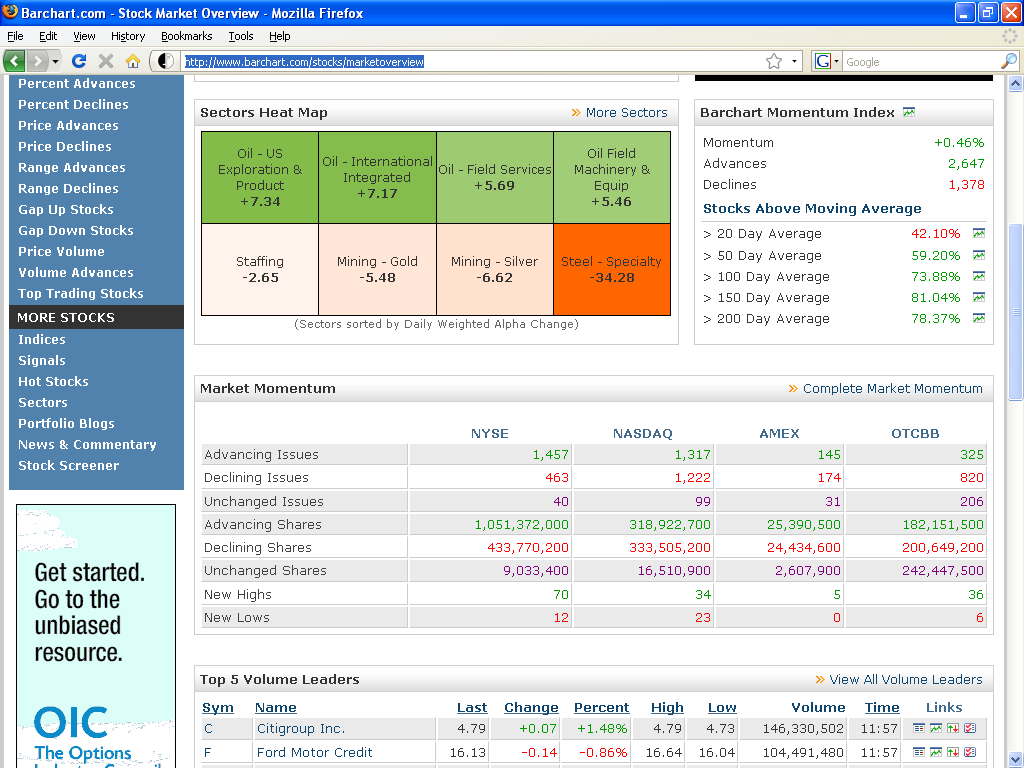Click the Google search input field
The width and height of the screenshot is (1024, 768).
click(x=921, y=62)
